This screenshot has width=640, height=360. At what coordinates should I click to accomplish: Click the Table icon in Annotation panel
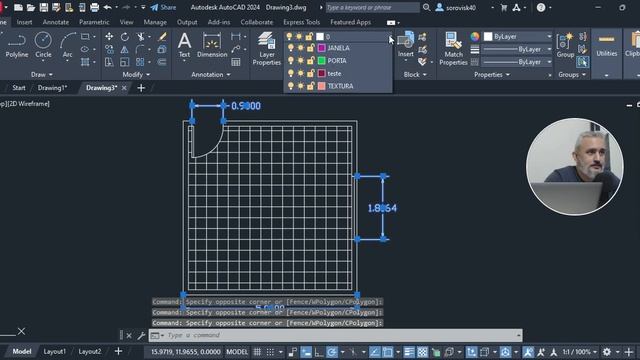[236, 62]
